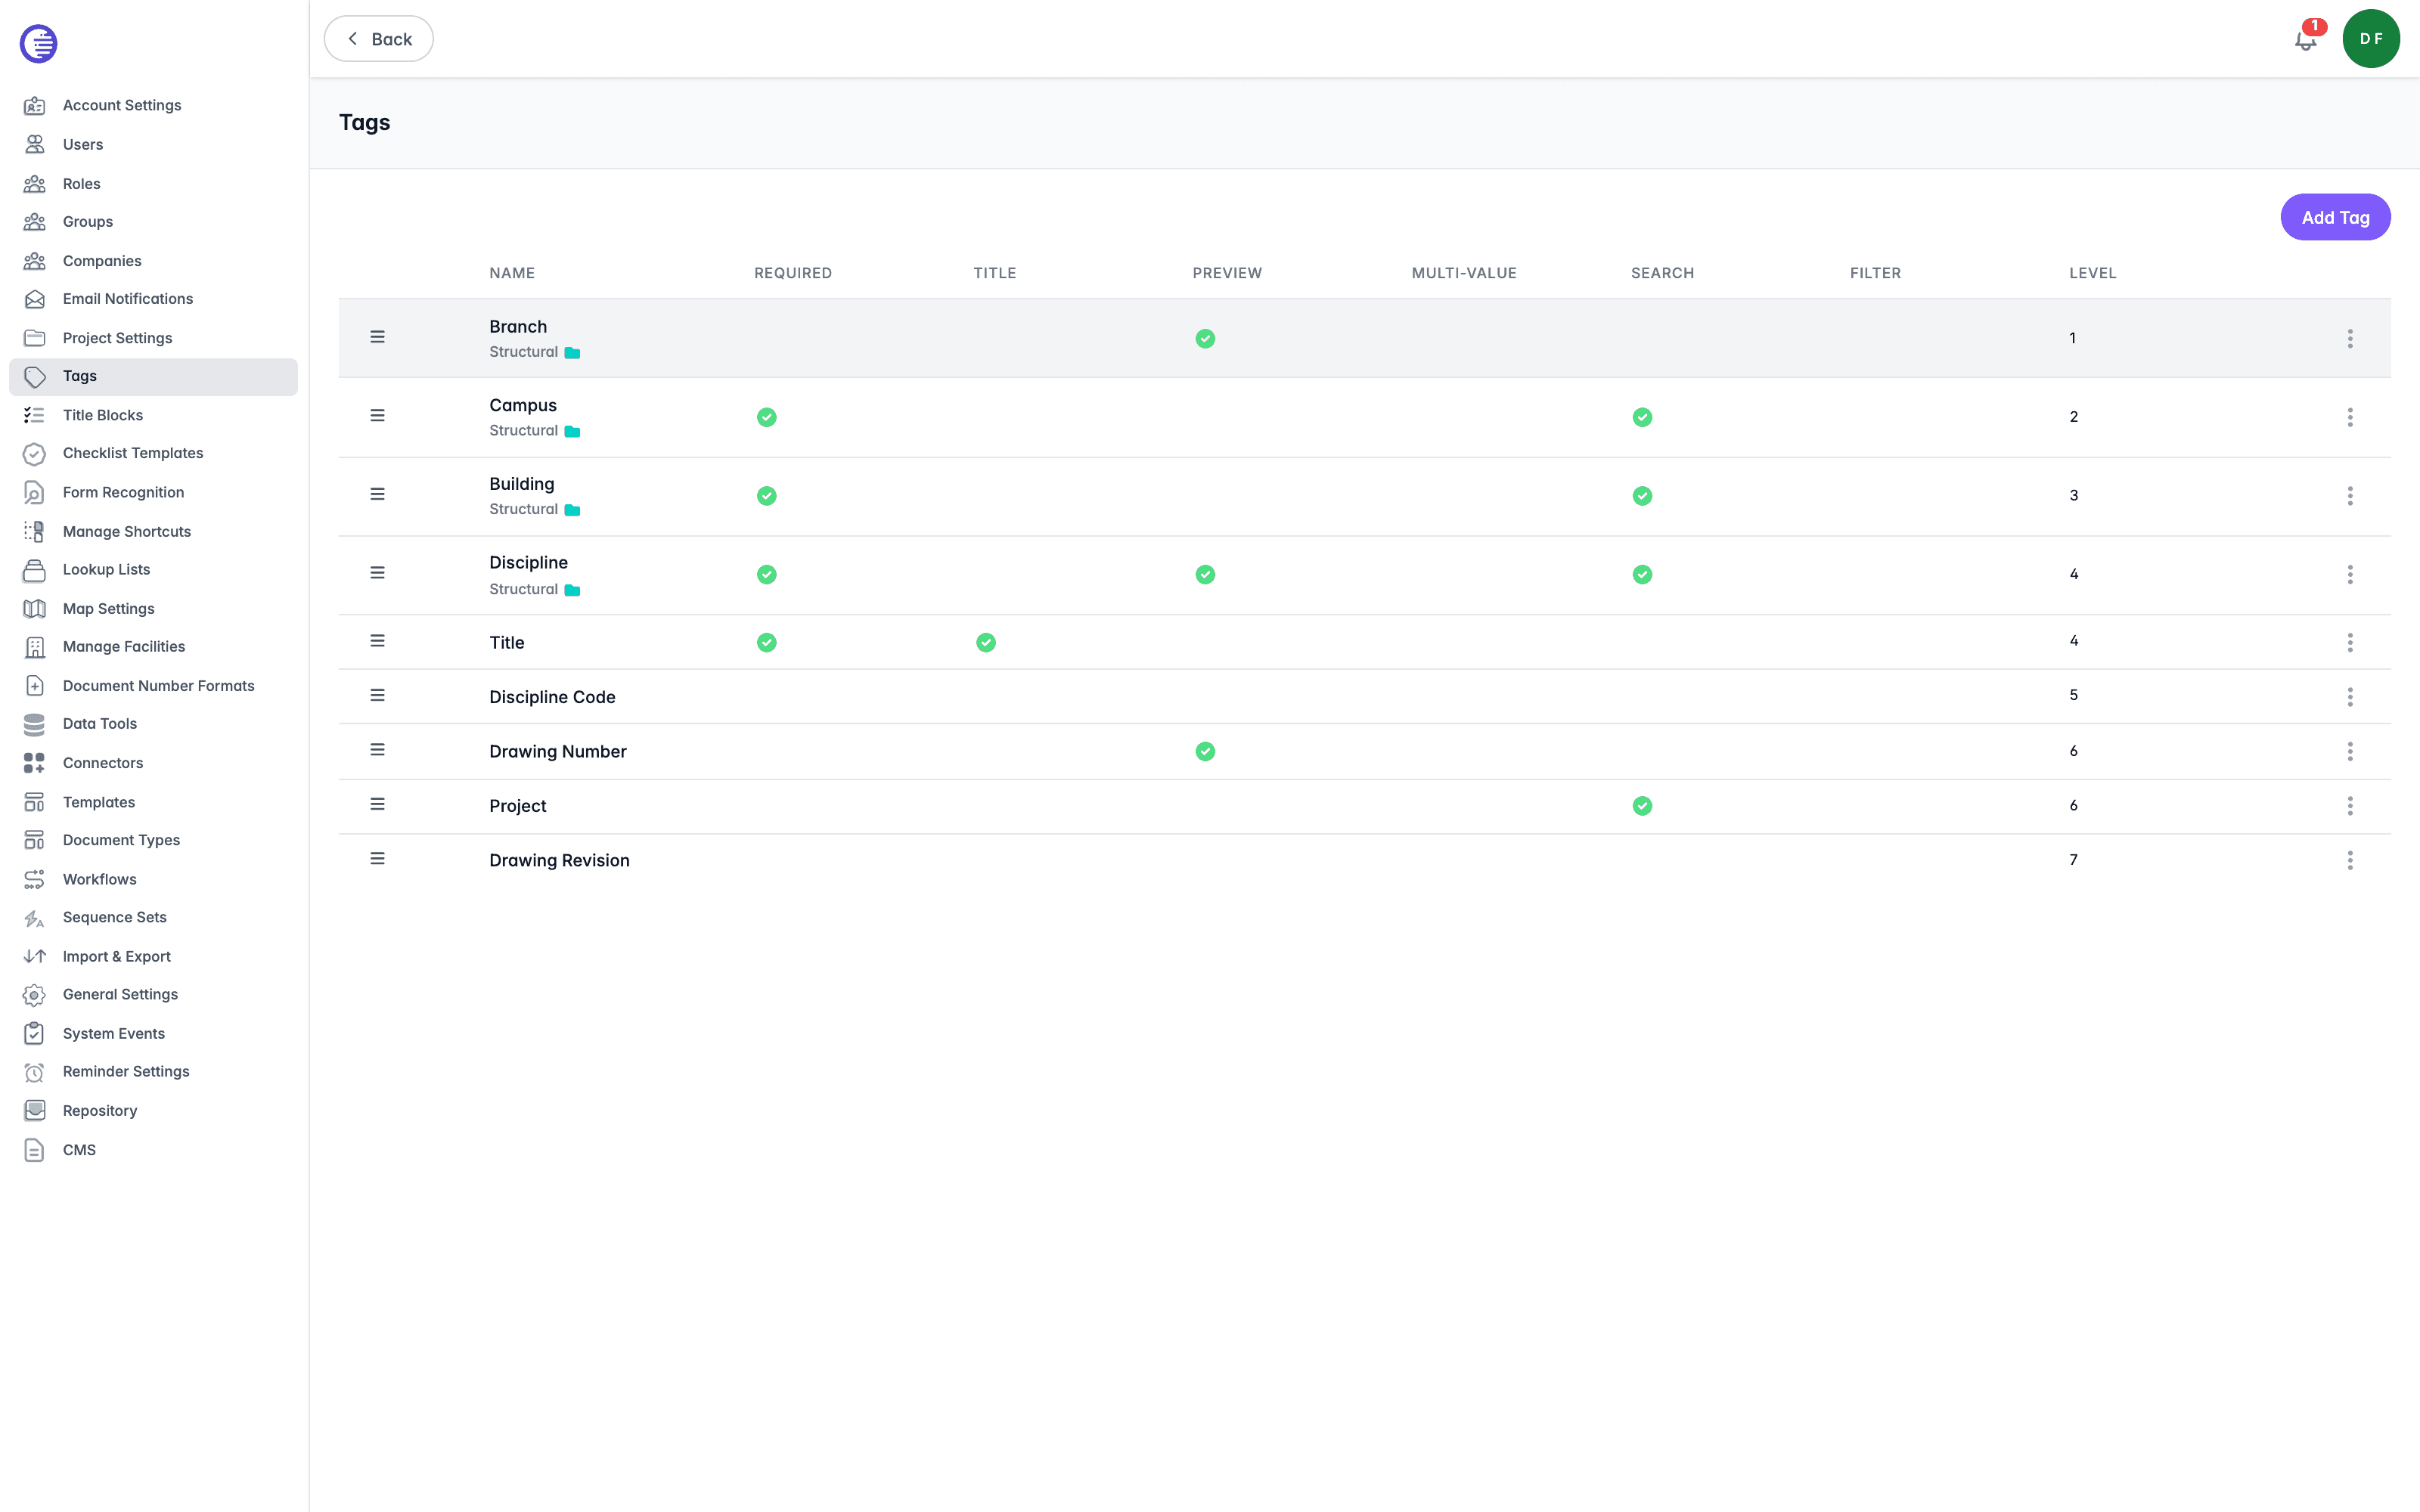2420x1512 pixels.
Task: Go to Users in the sidebar
Action: 83,144
